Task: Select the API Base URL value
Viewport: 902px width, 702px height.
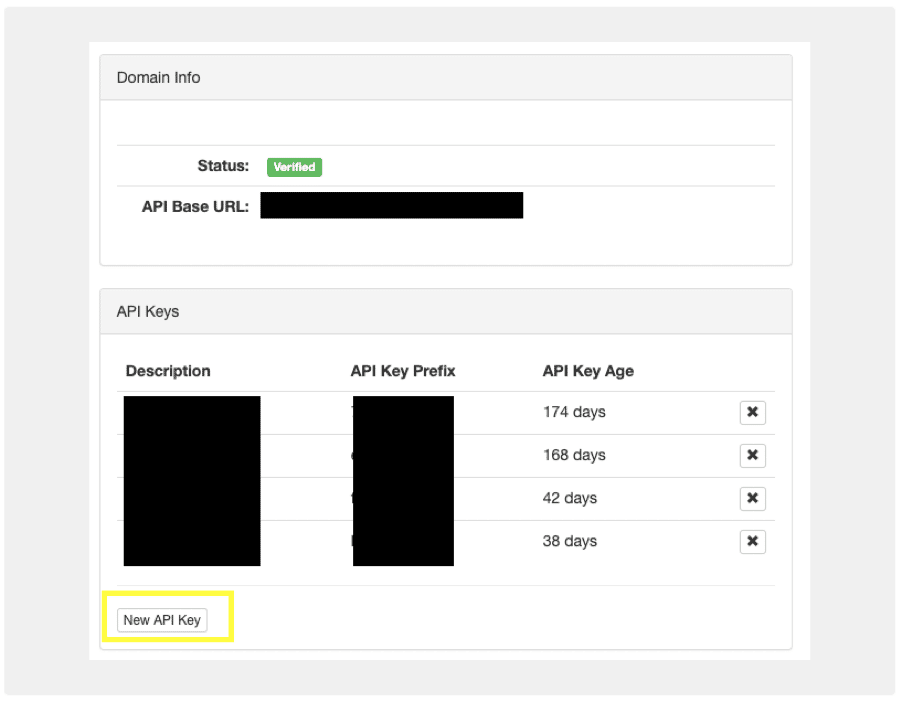Action: point(391,205)
